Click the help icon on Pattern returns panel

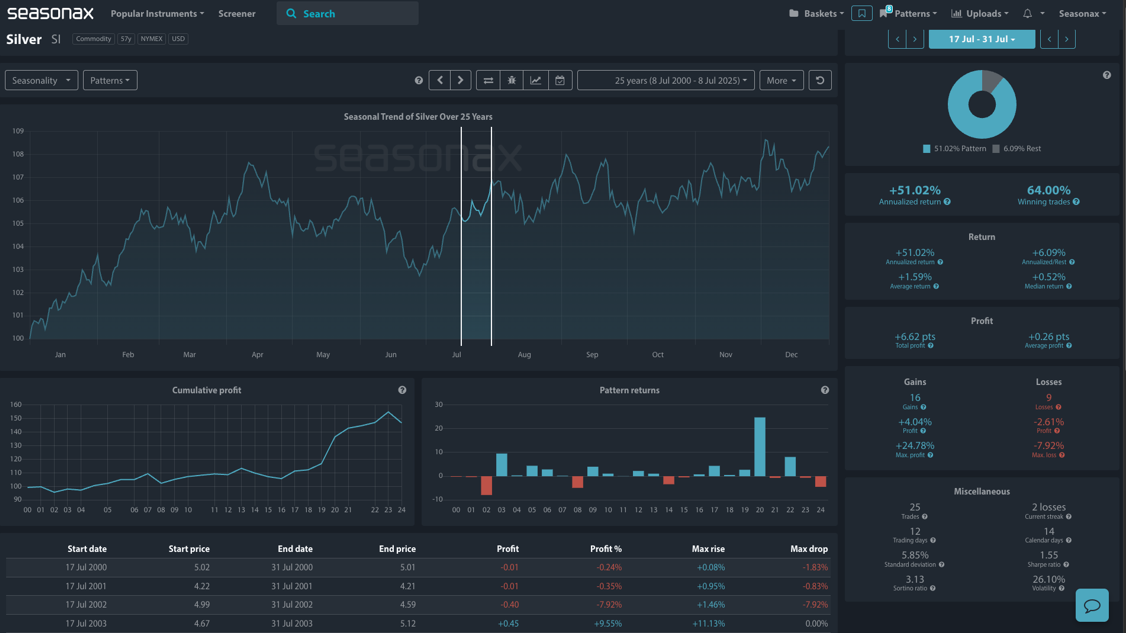click(x=825, y=390)
